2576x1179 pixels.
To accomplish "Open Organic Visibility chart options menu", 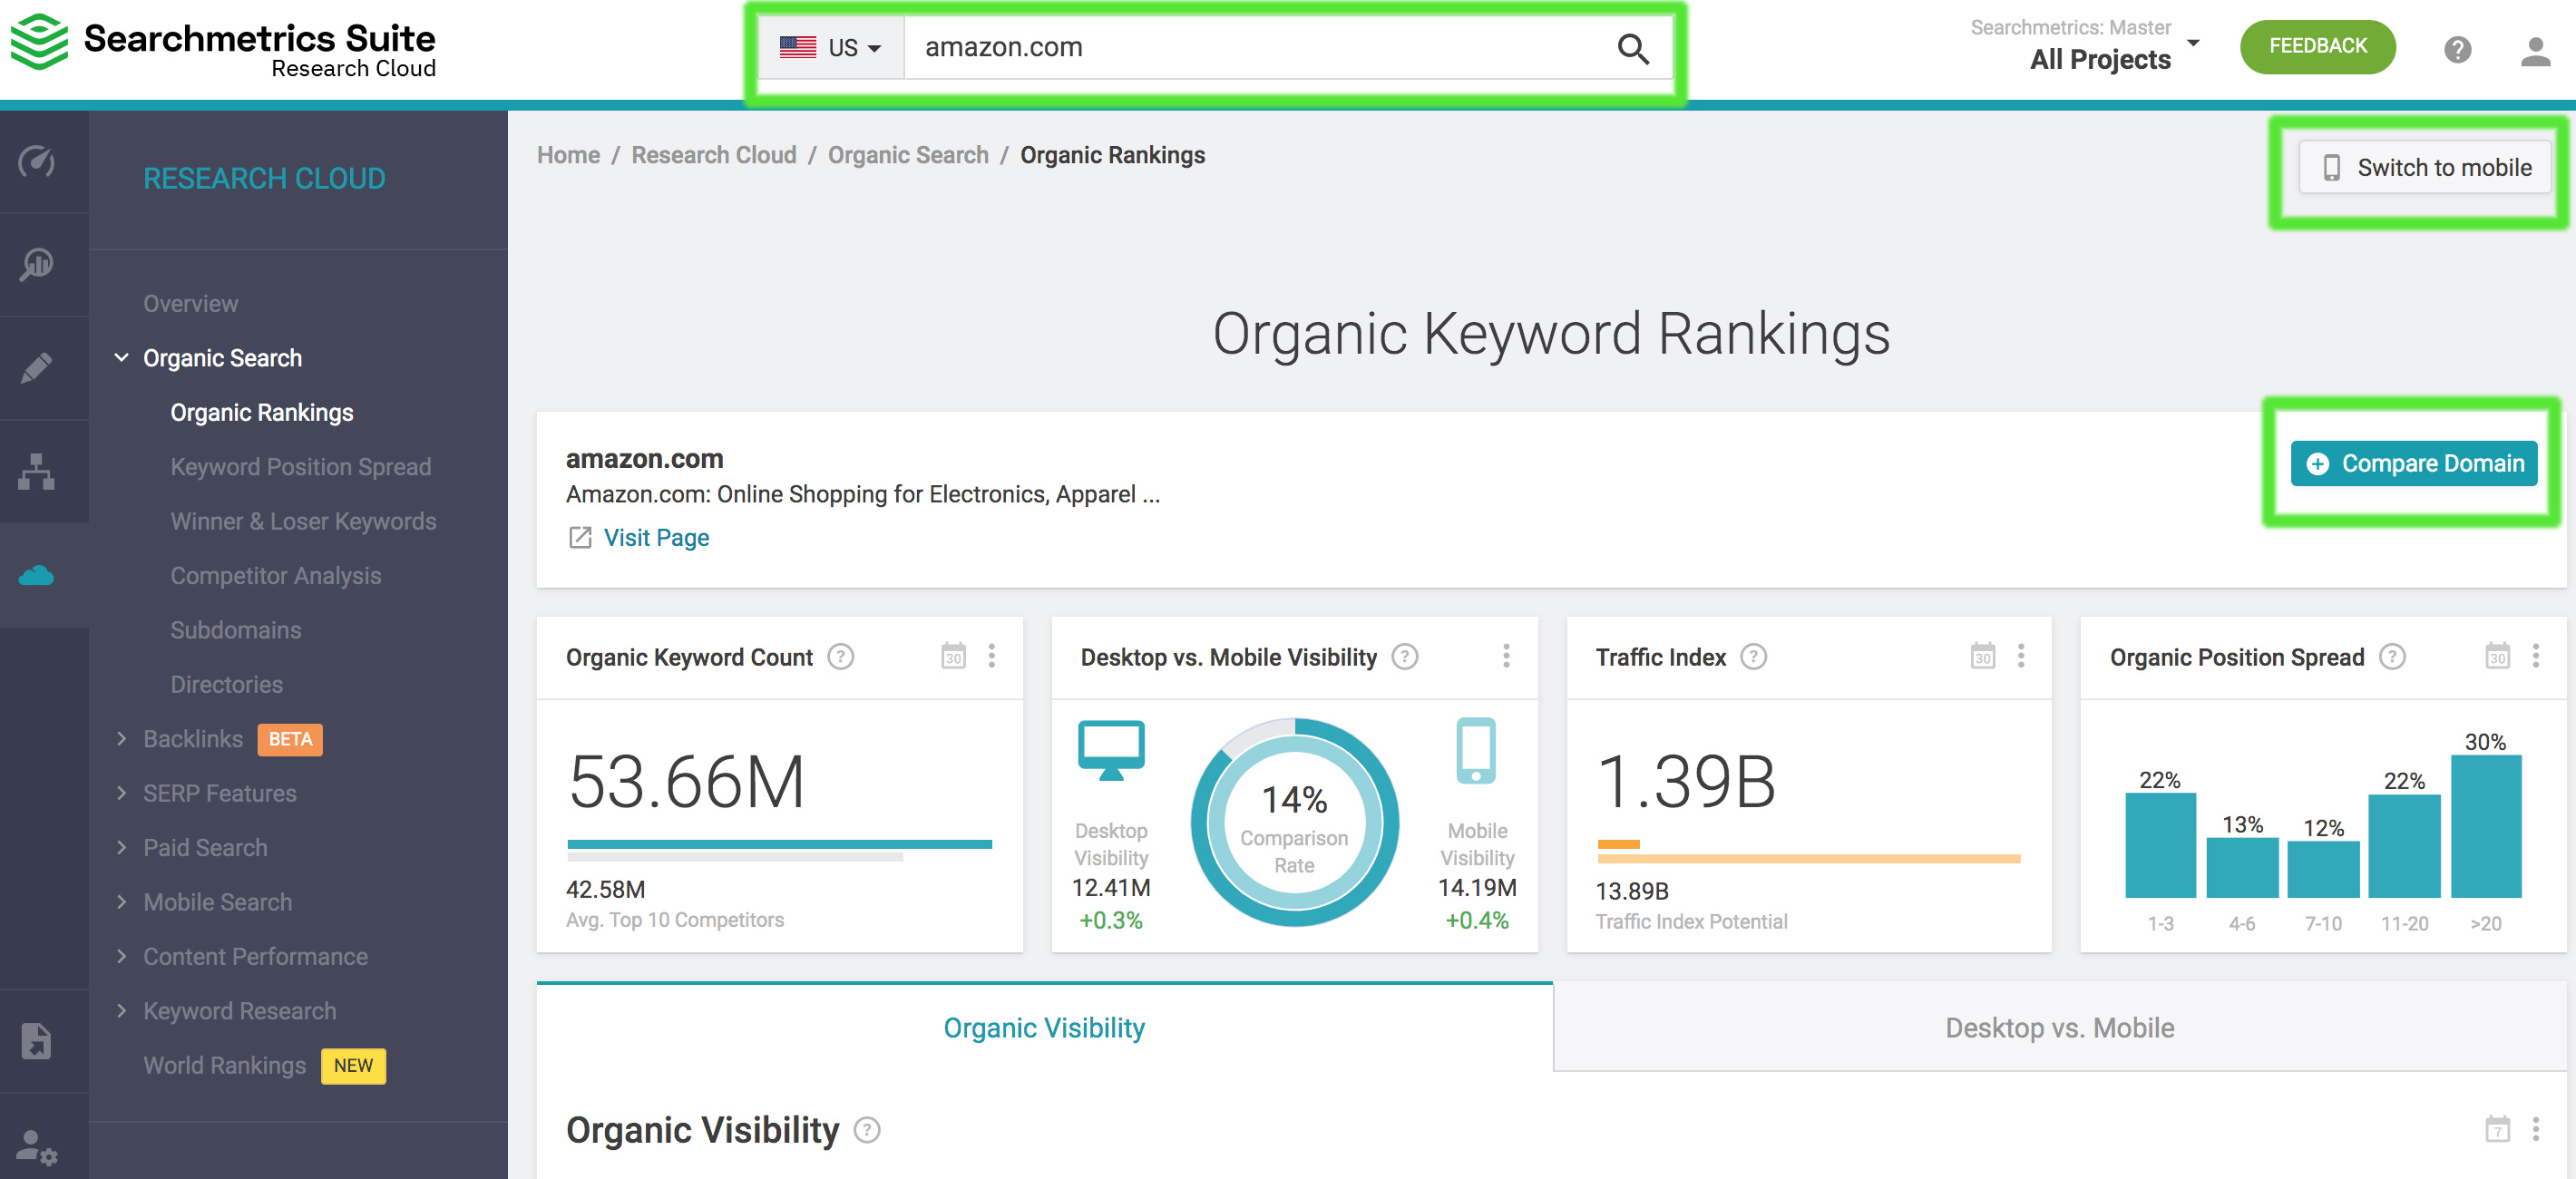I will coord(2535,1129).
